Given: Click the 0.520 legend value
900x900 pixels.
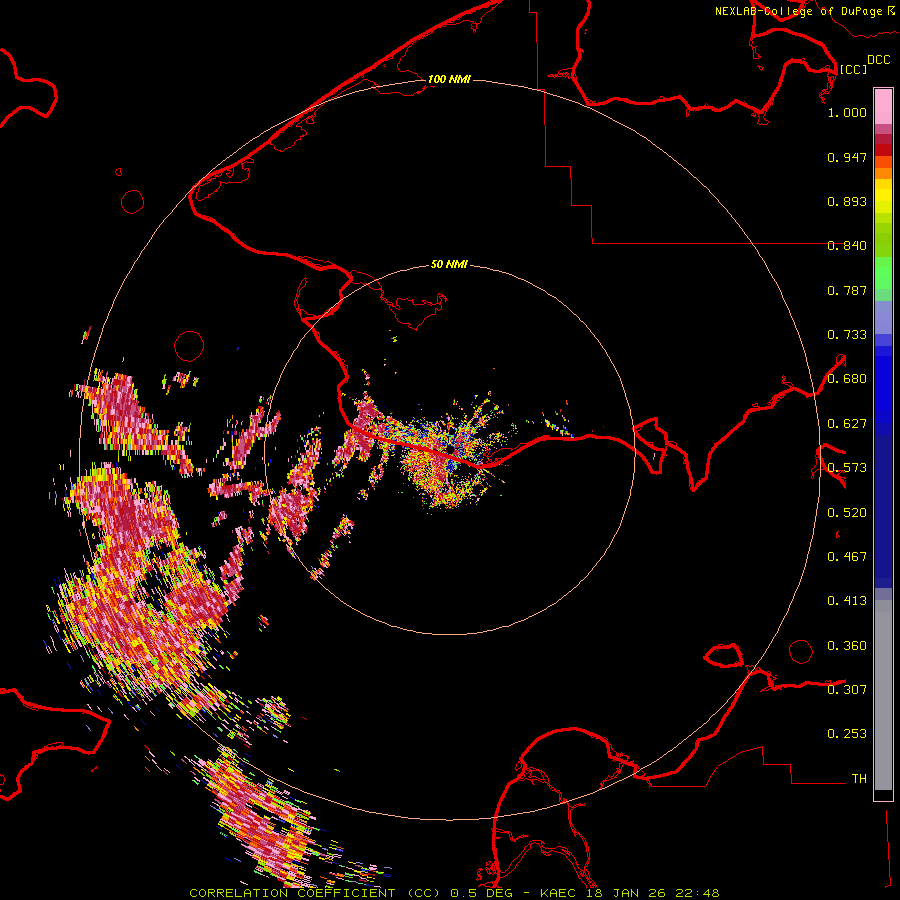Looking at the screenshot, I should (847, 513).
